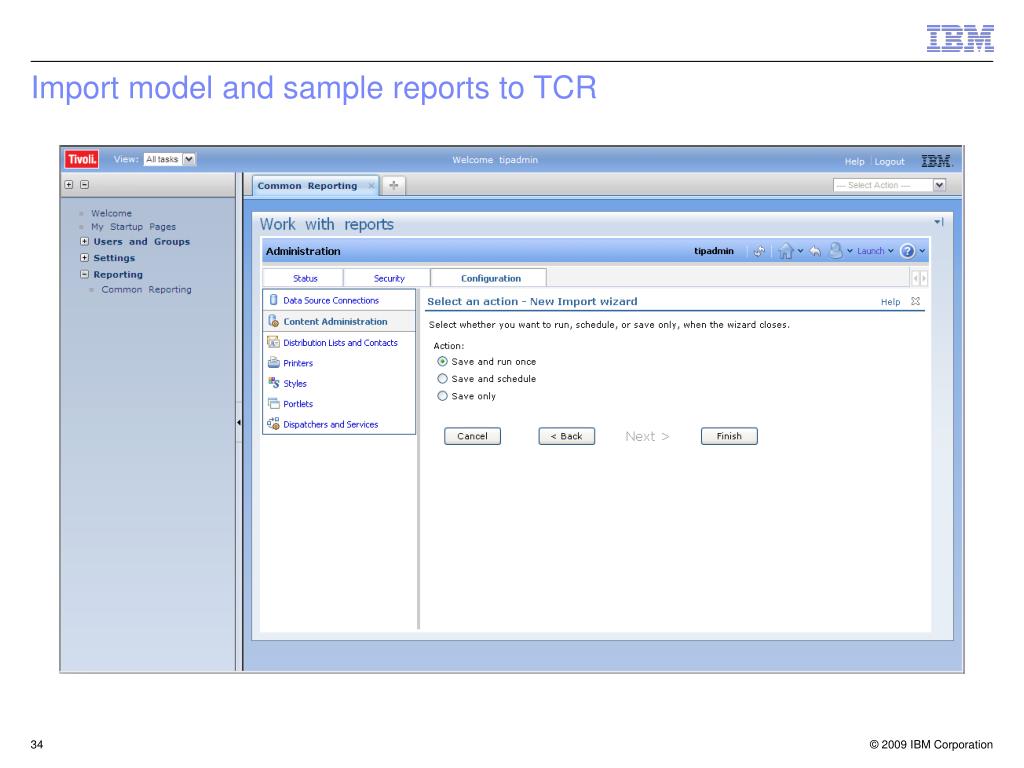
Task: Click the Home icon in Administration toolbar
Action: 786,251
